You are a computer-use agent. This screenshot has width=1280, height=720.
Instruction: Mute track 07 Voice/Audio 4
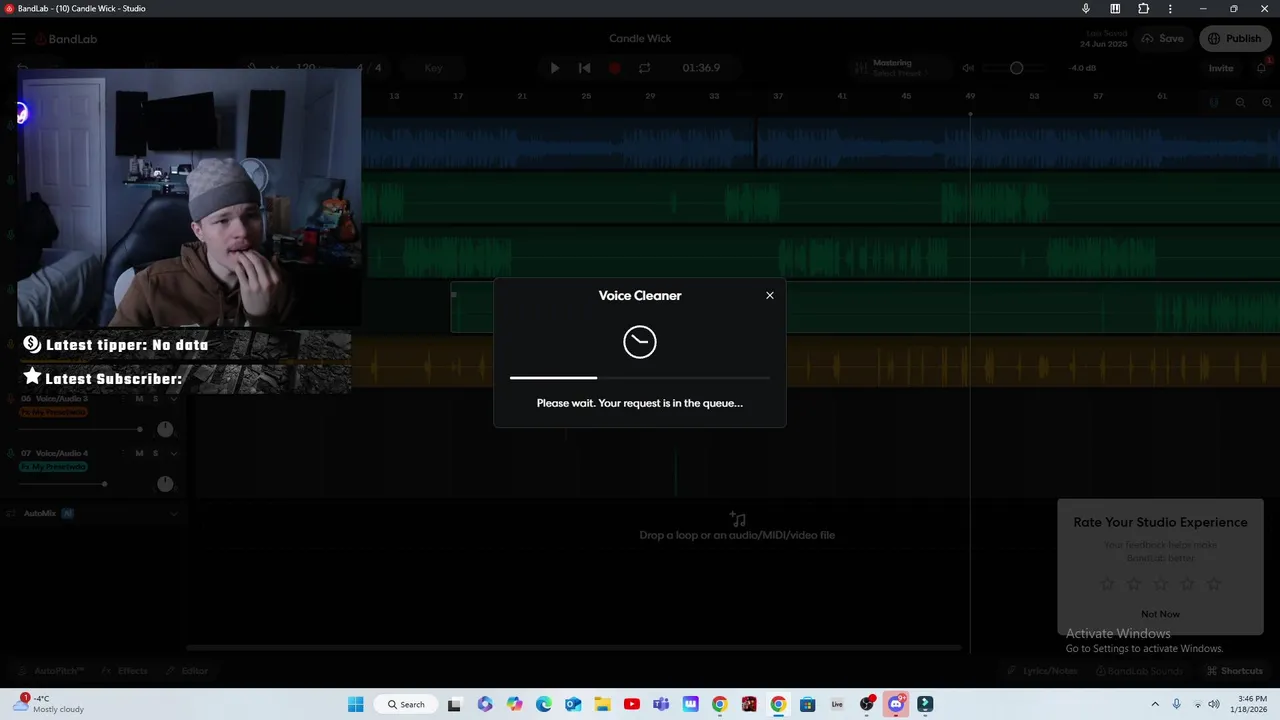139,453
